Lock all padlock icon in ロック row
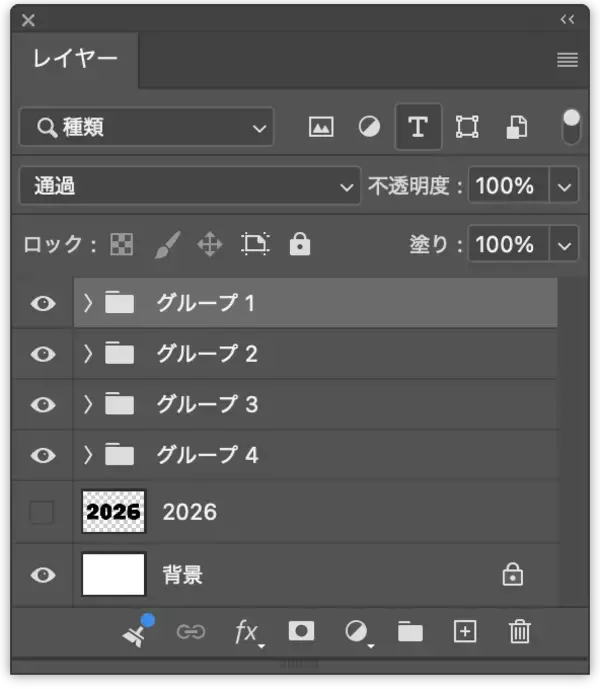600x689 pixels. [300, 244]
